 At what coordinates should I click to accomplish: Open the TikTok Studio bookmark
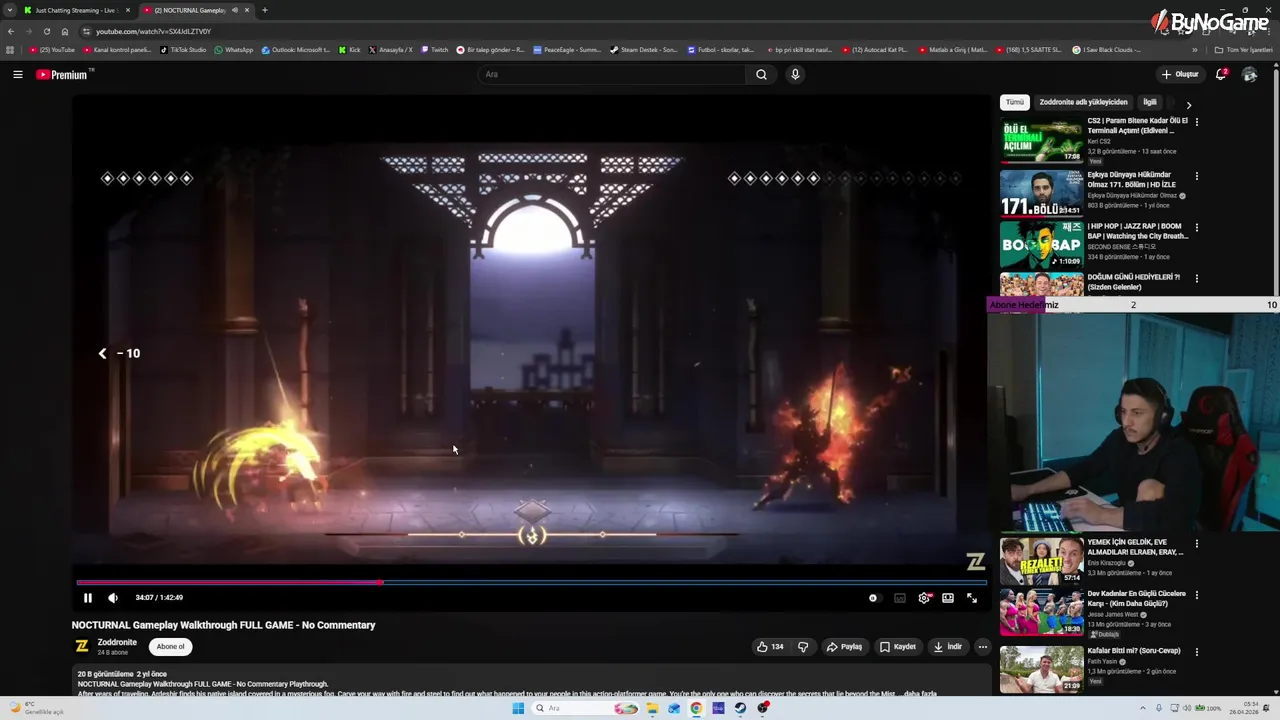[183, 49]
